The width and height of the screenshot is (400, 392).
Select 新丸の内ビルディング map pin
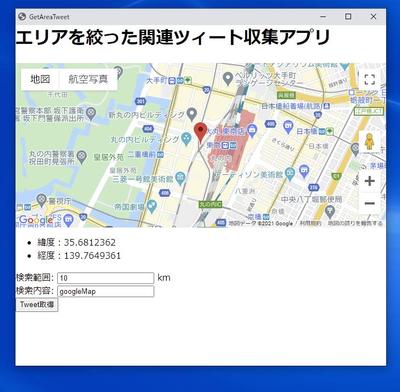191,114
